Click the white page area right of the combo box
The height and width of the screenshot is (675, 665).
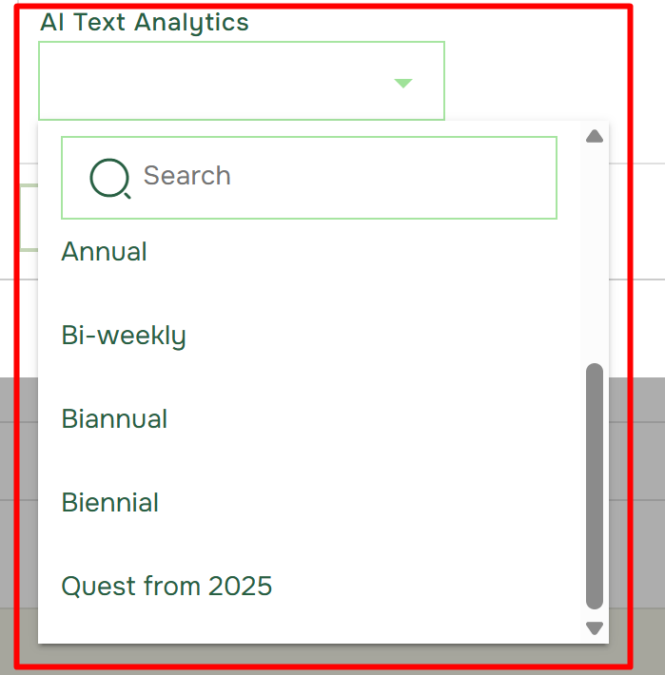click(x=534, y=65)
